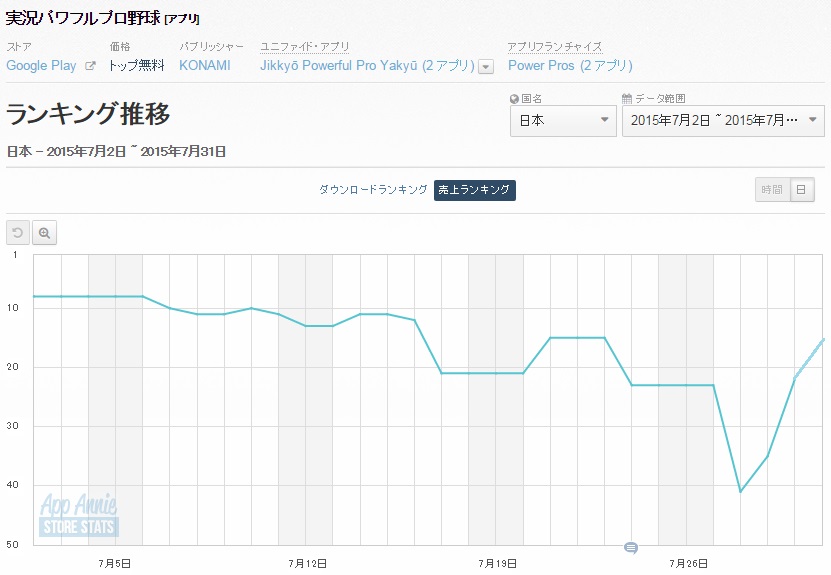Select the 売上ランキング tab
Viewport: 831px width, 575px height.
(x=474, y=190)
